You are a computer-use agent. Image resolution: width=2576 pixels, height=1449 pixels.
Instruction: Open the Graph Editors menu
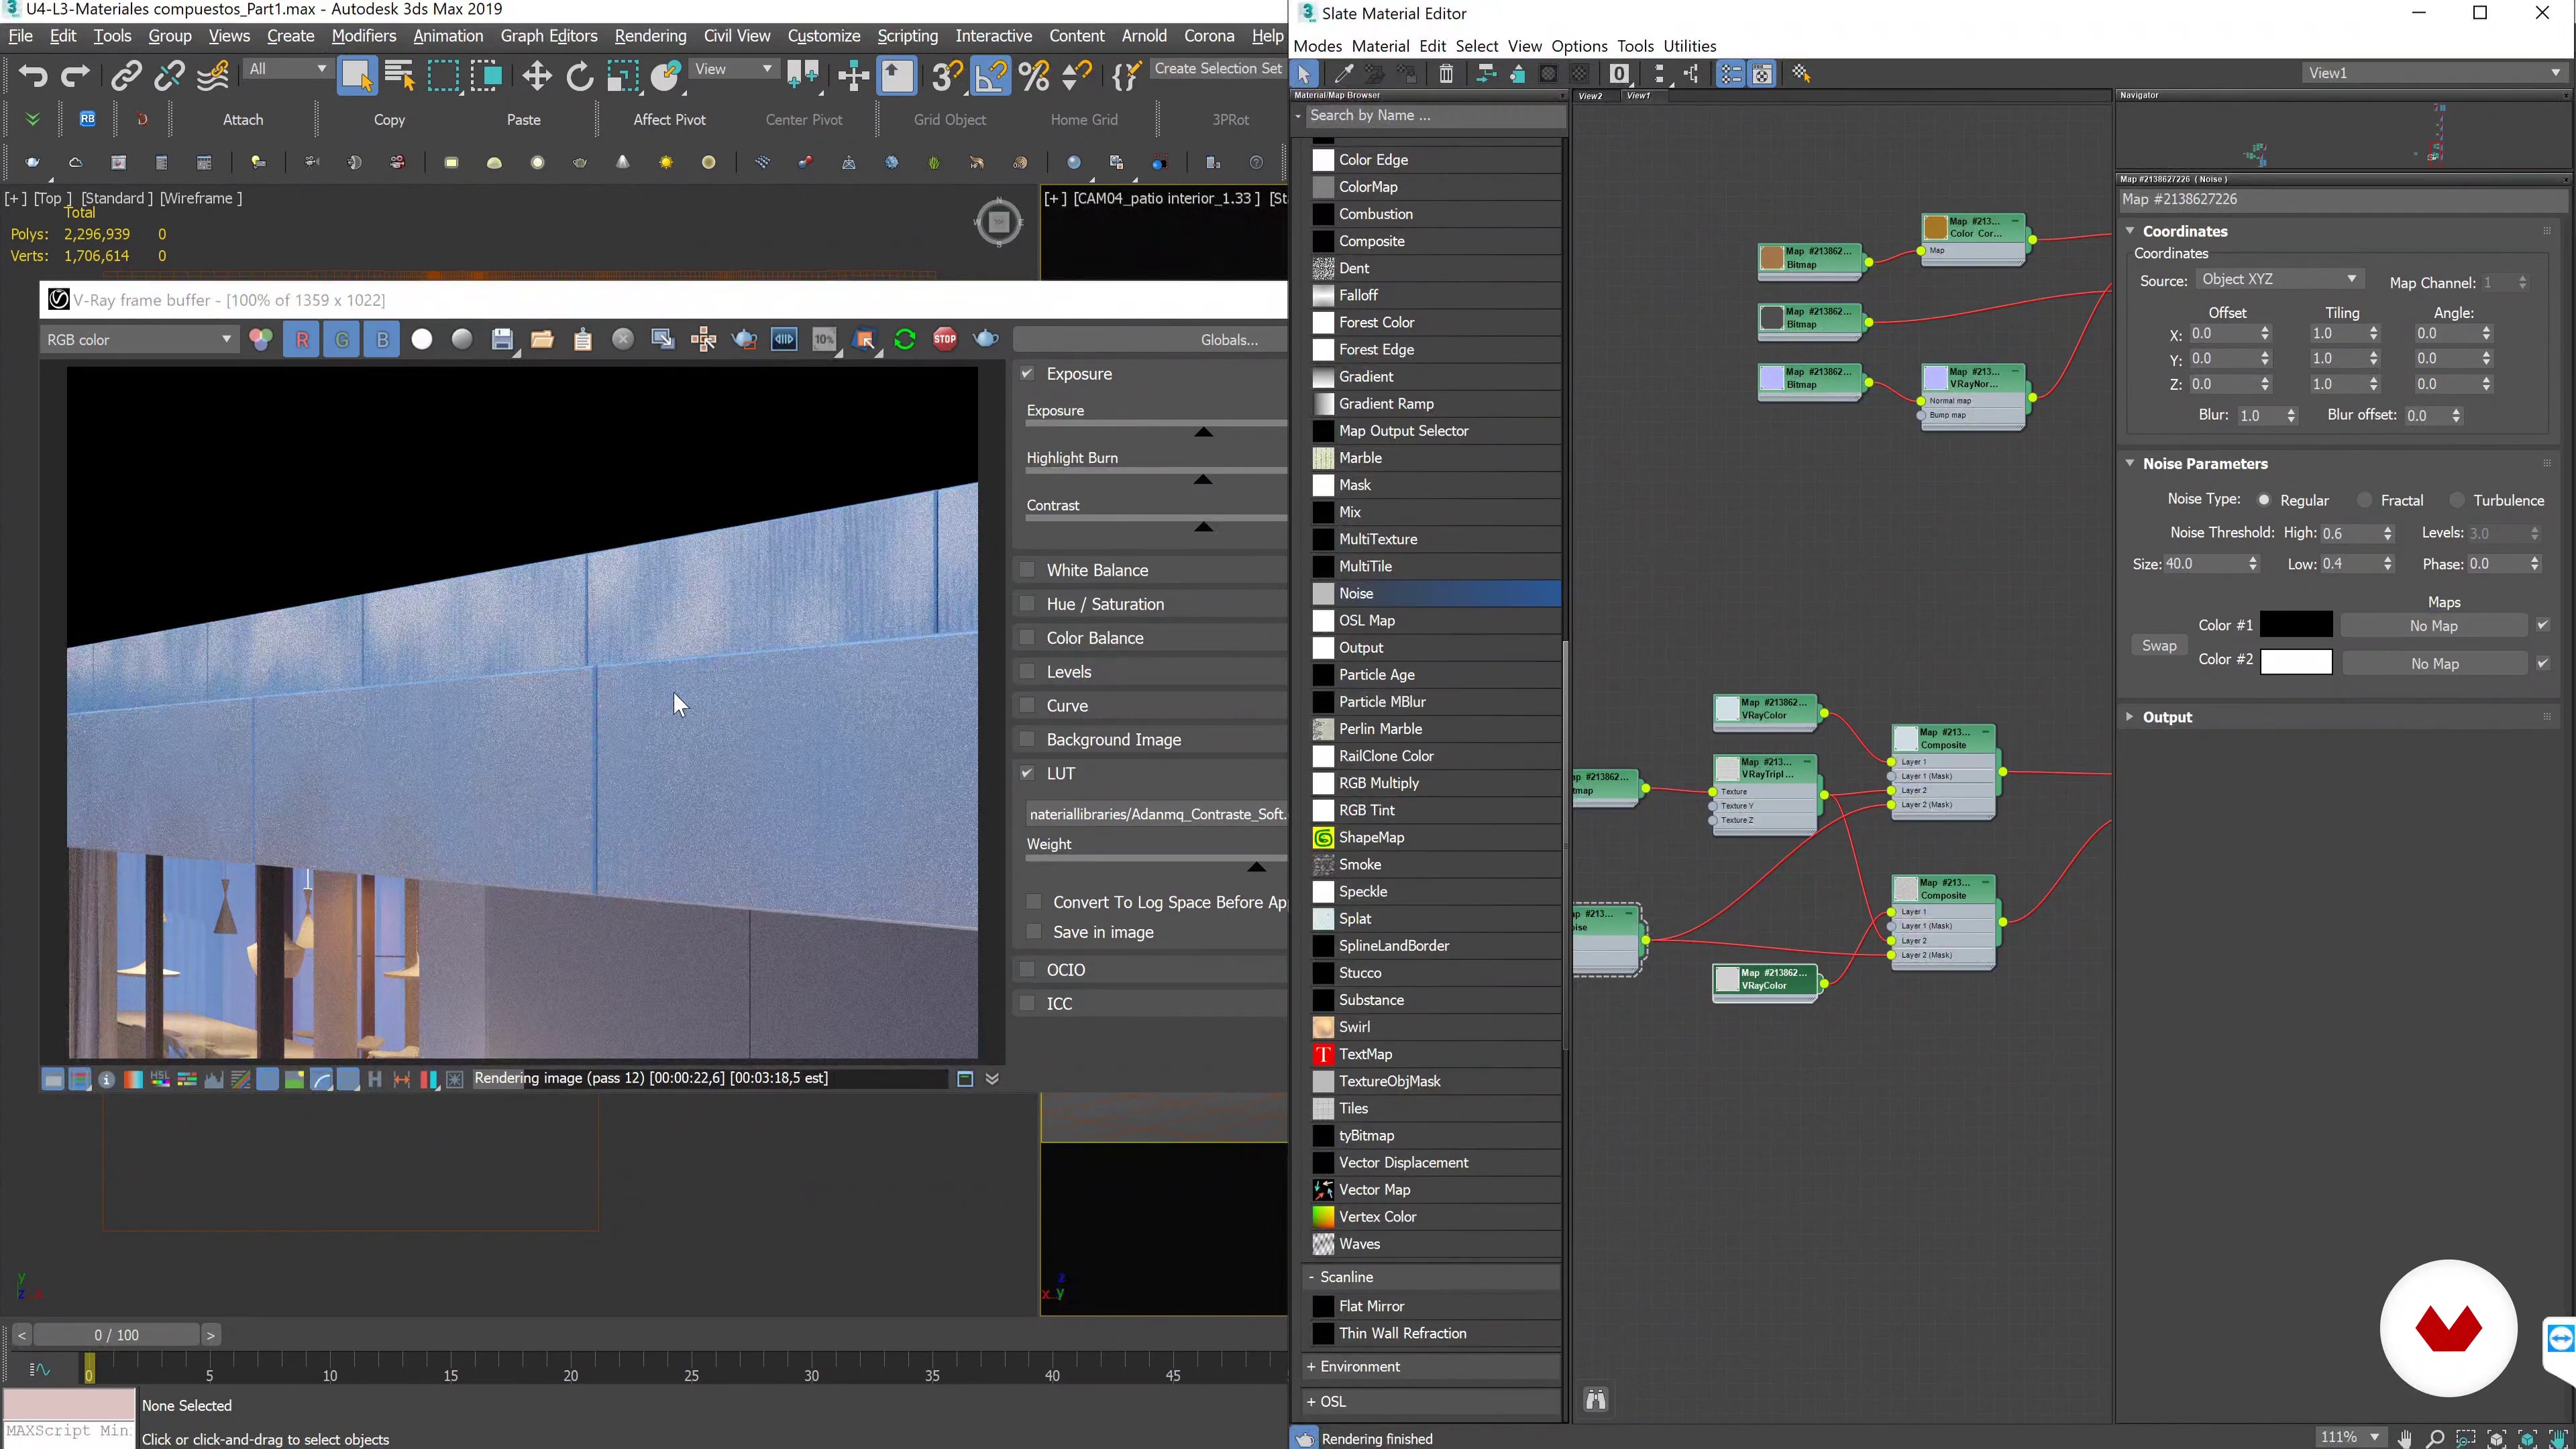[x=549, y=36]
